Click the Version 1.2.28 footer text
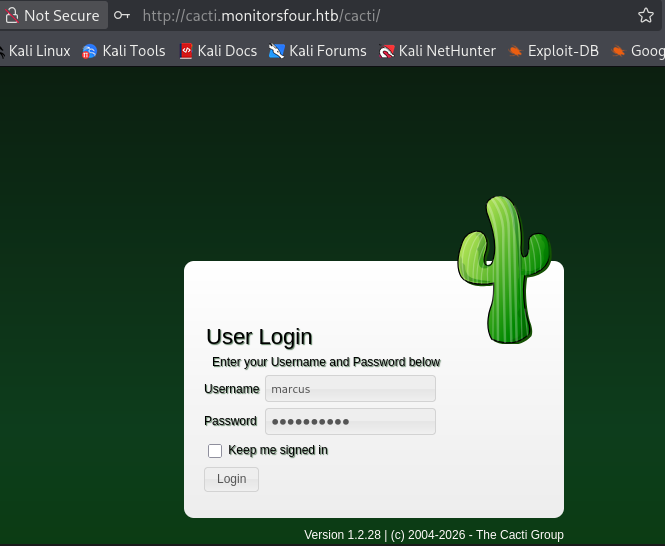This screenshot has height=546, width=665. coord(434,535)
